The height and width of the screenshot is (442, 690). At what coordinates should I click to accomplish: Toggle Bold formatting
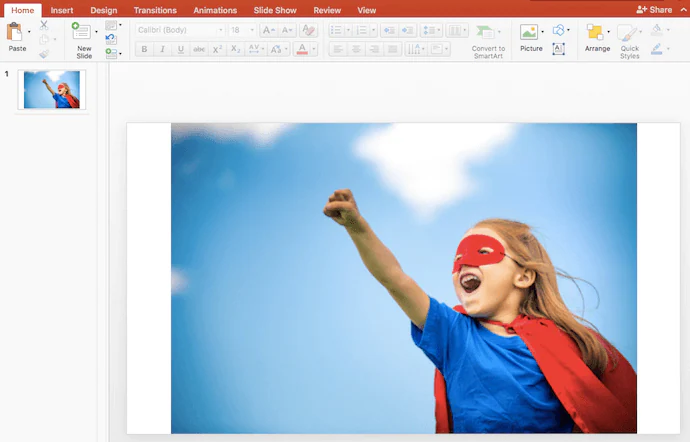pyautogui.click(x=144, y=49)
